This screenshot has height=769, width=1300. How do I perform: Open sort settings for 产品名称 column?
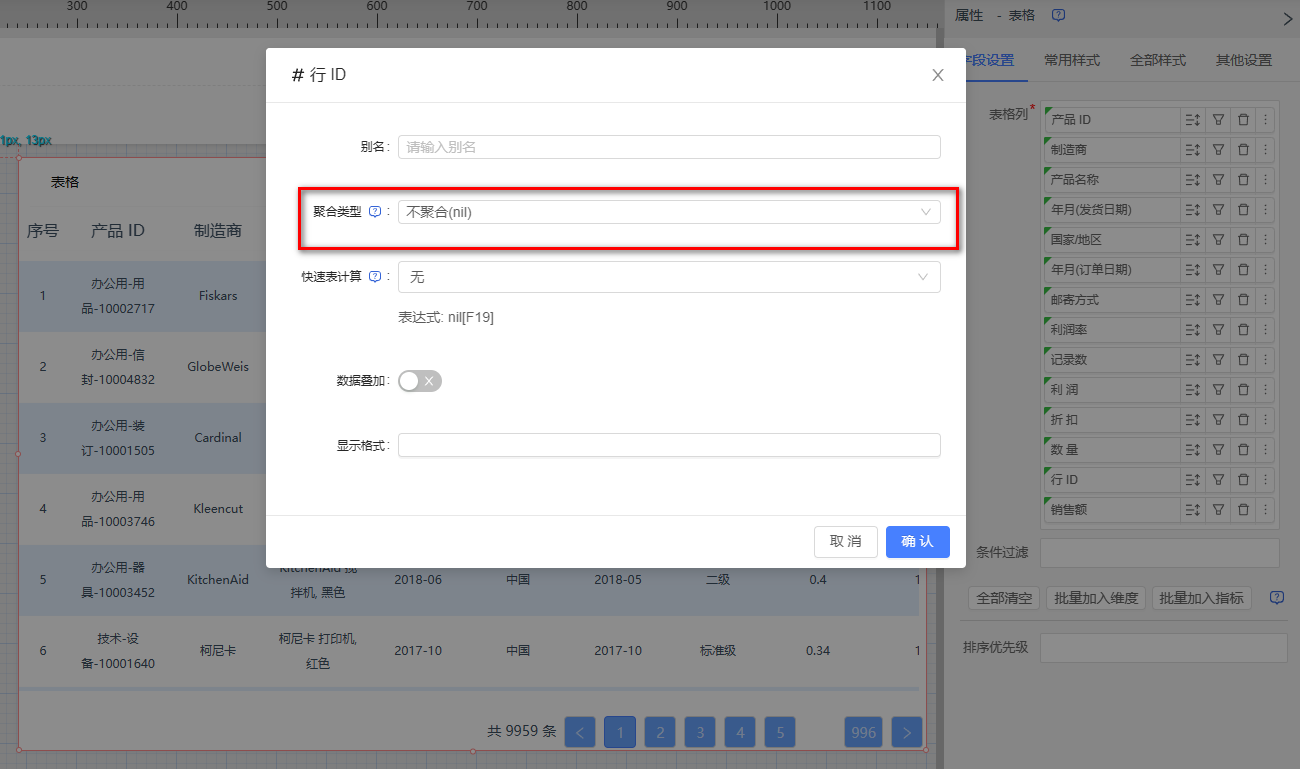pyautogui.click(x=1192, y=180)
